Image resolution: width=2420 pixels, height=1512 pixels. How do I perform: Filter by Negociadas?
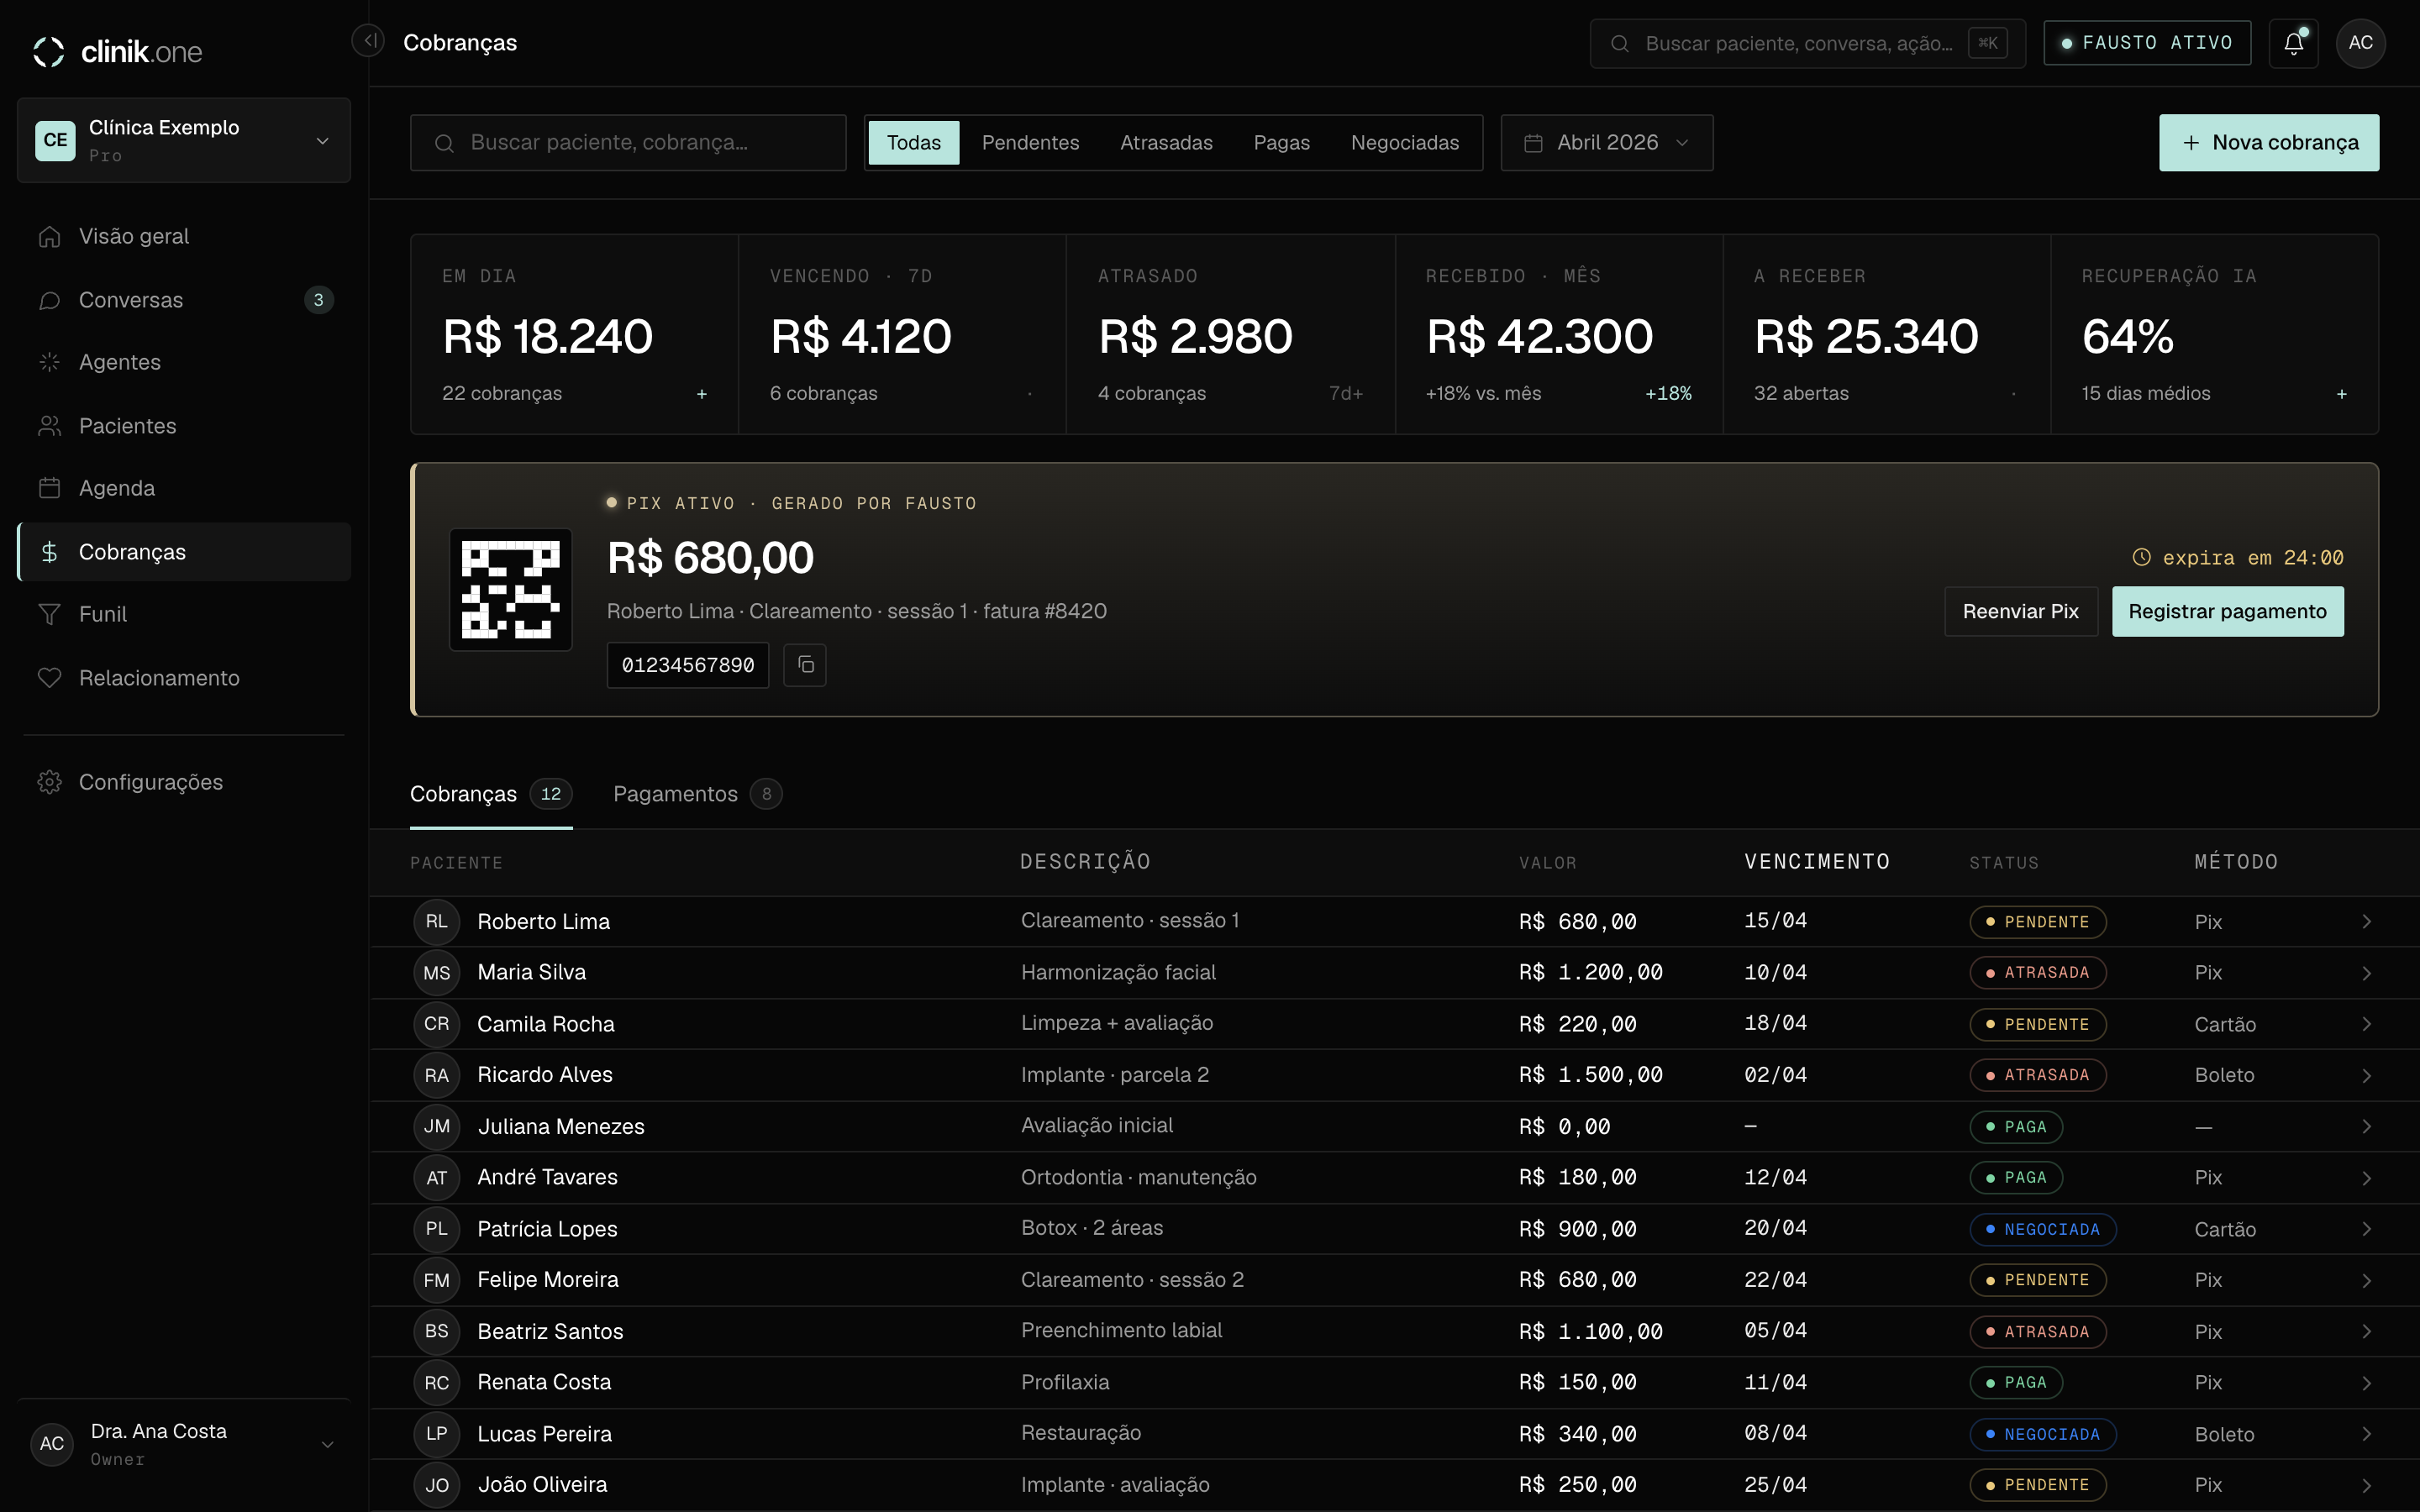pos(1404,143)
